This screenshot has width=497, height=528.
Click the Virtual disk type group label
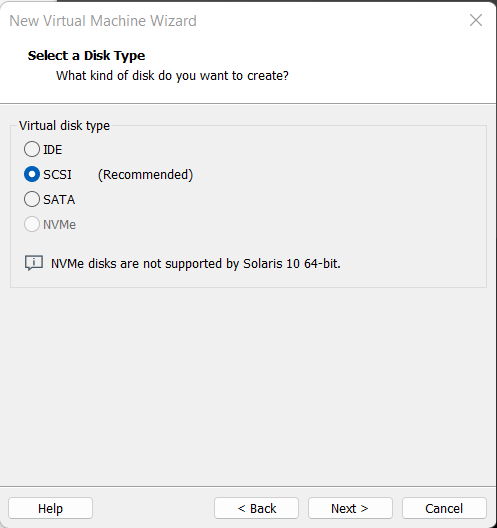[x=64, y=126]
